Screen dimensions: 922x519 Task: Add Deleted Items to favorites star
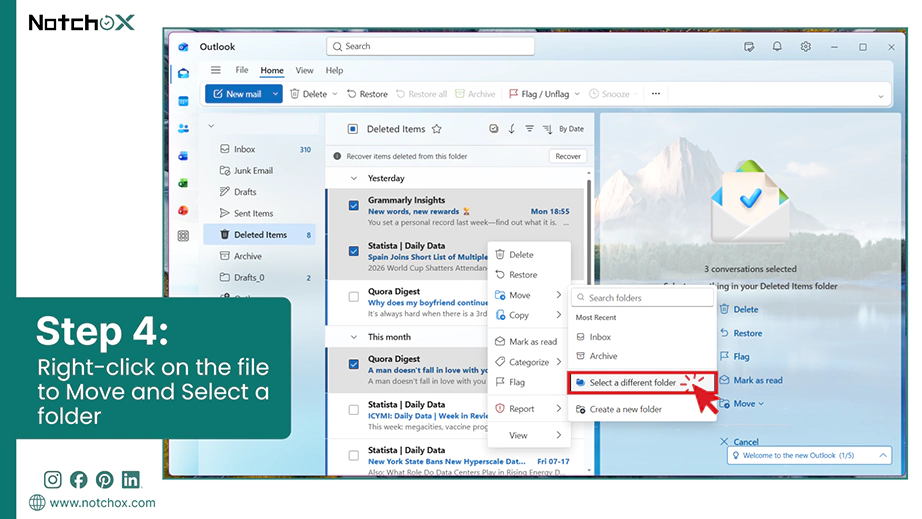coord(436,129)
